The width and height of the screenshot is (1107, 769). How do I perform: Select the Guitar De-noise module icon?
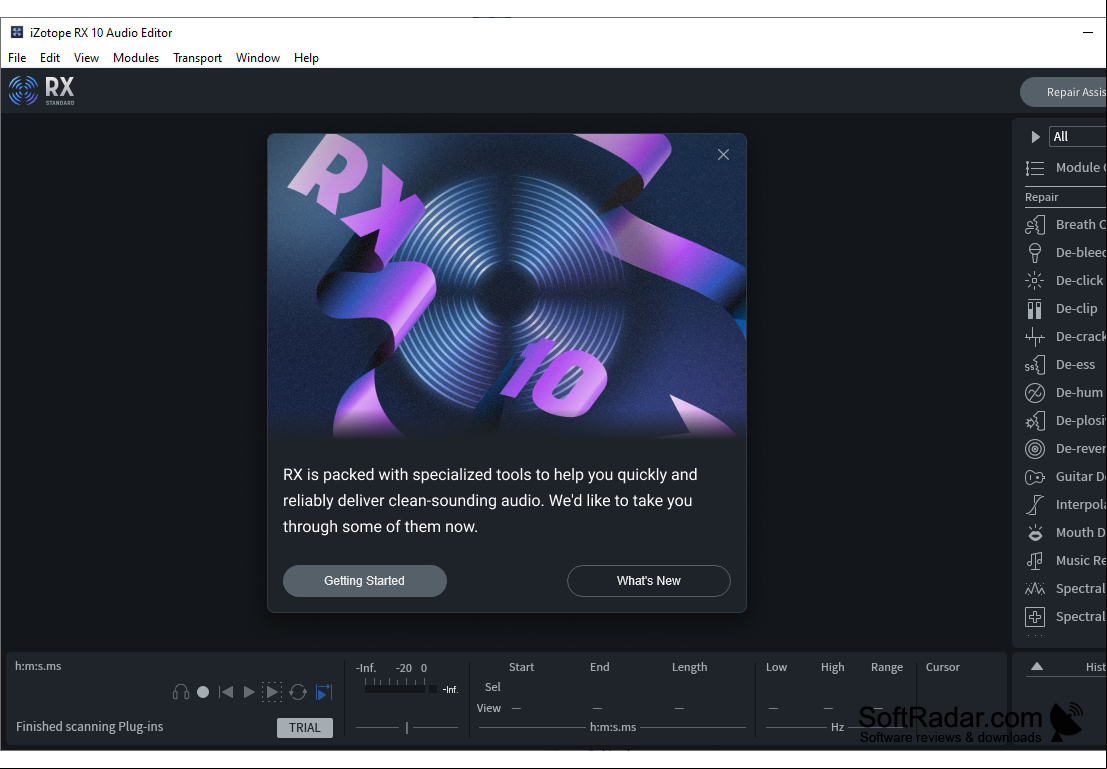(x=1035, y=477)
